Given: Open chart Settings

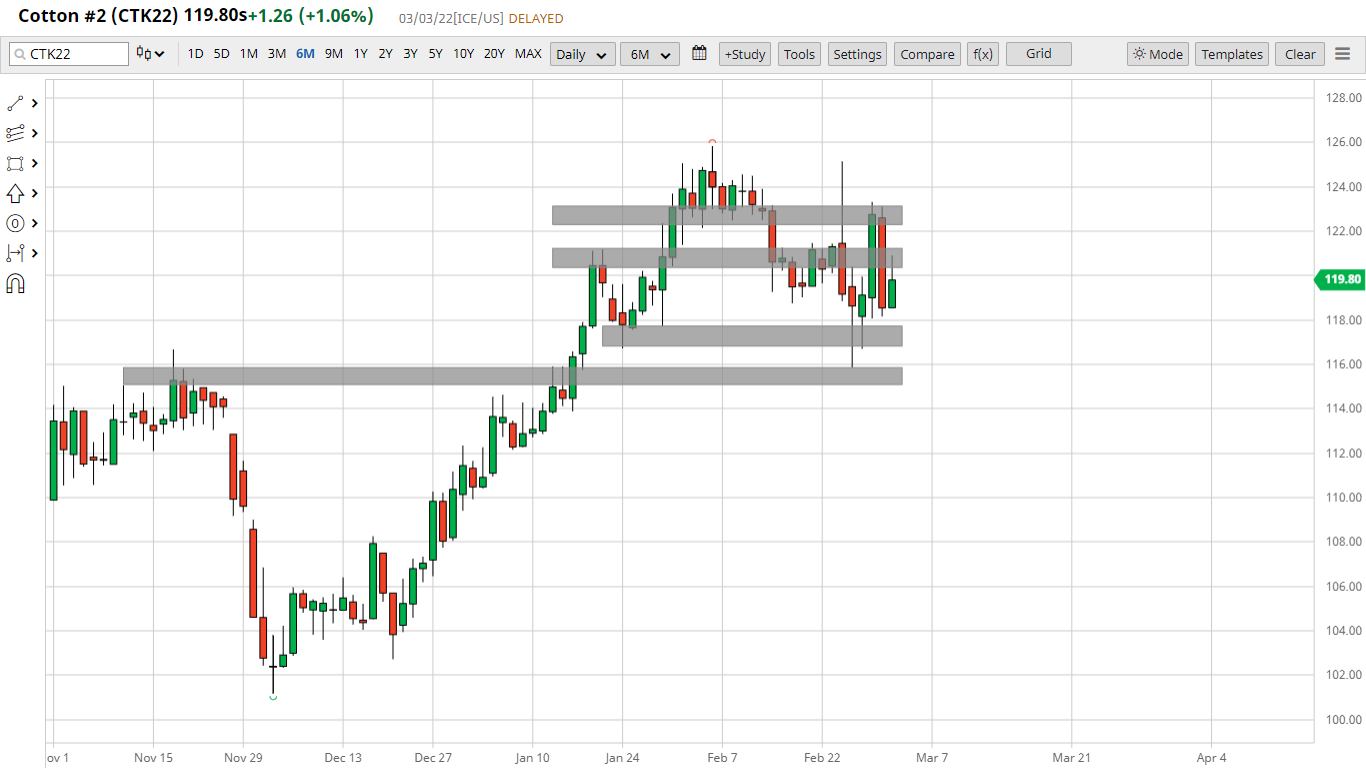Looking at the screenshot, I should (857, 54).
